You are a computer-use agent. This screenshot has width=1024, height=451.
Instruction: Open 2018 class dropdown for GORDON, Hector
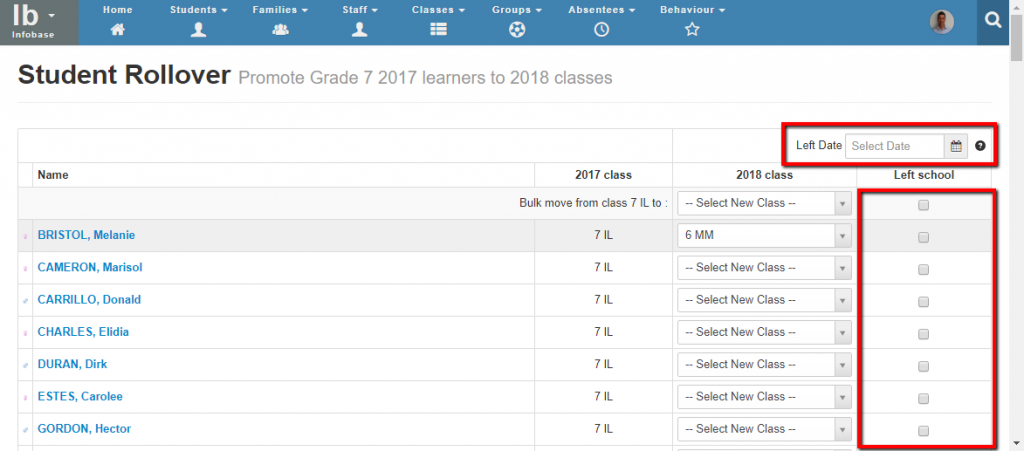coord(765,429)
